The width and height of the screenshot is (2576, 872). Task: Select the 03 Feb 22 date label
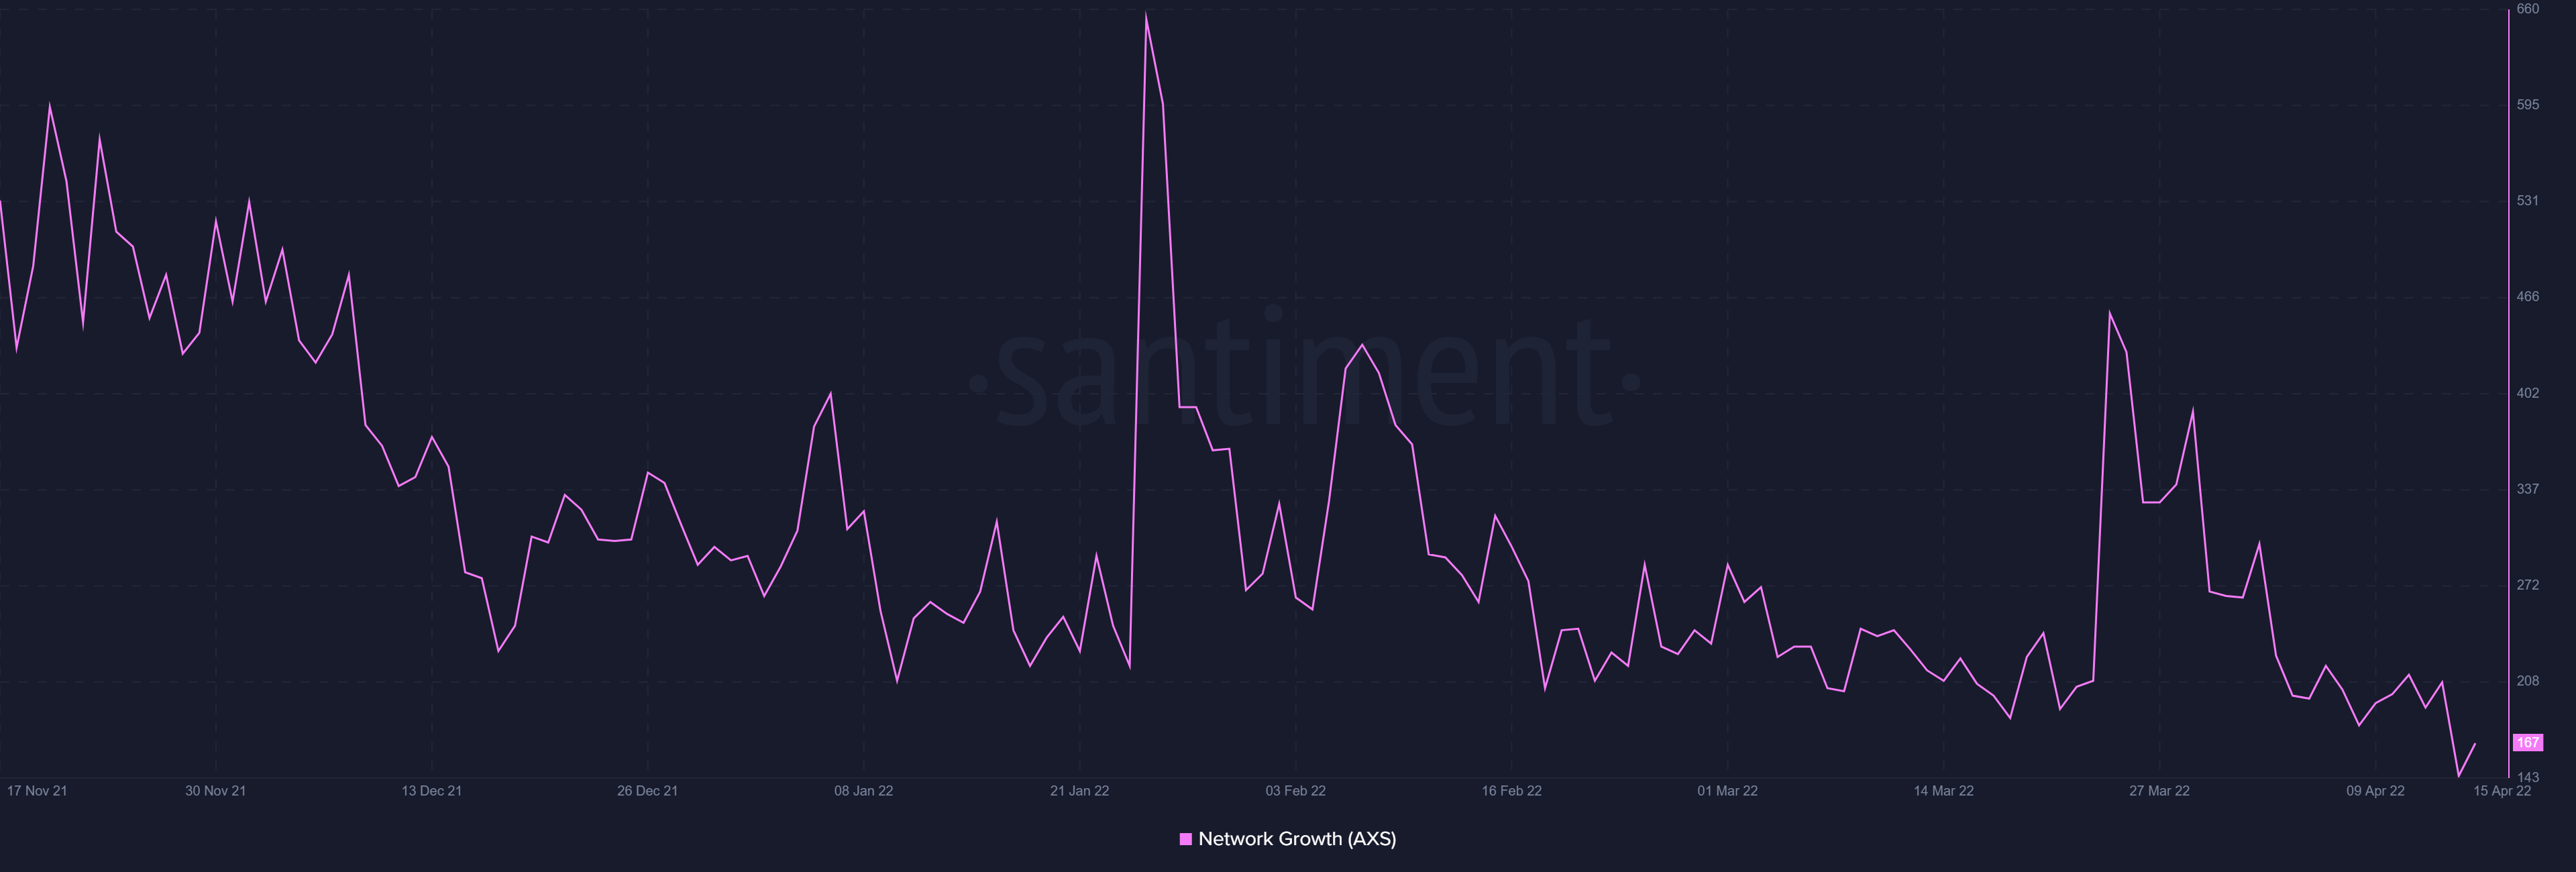tap(1295, 791)
